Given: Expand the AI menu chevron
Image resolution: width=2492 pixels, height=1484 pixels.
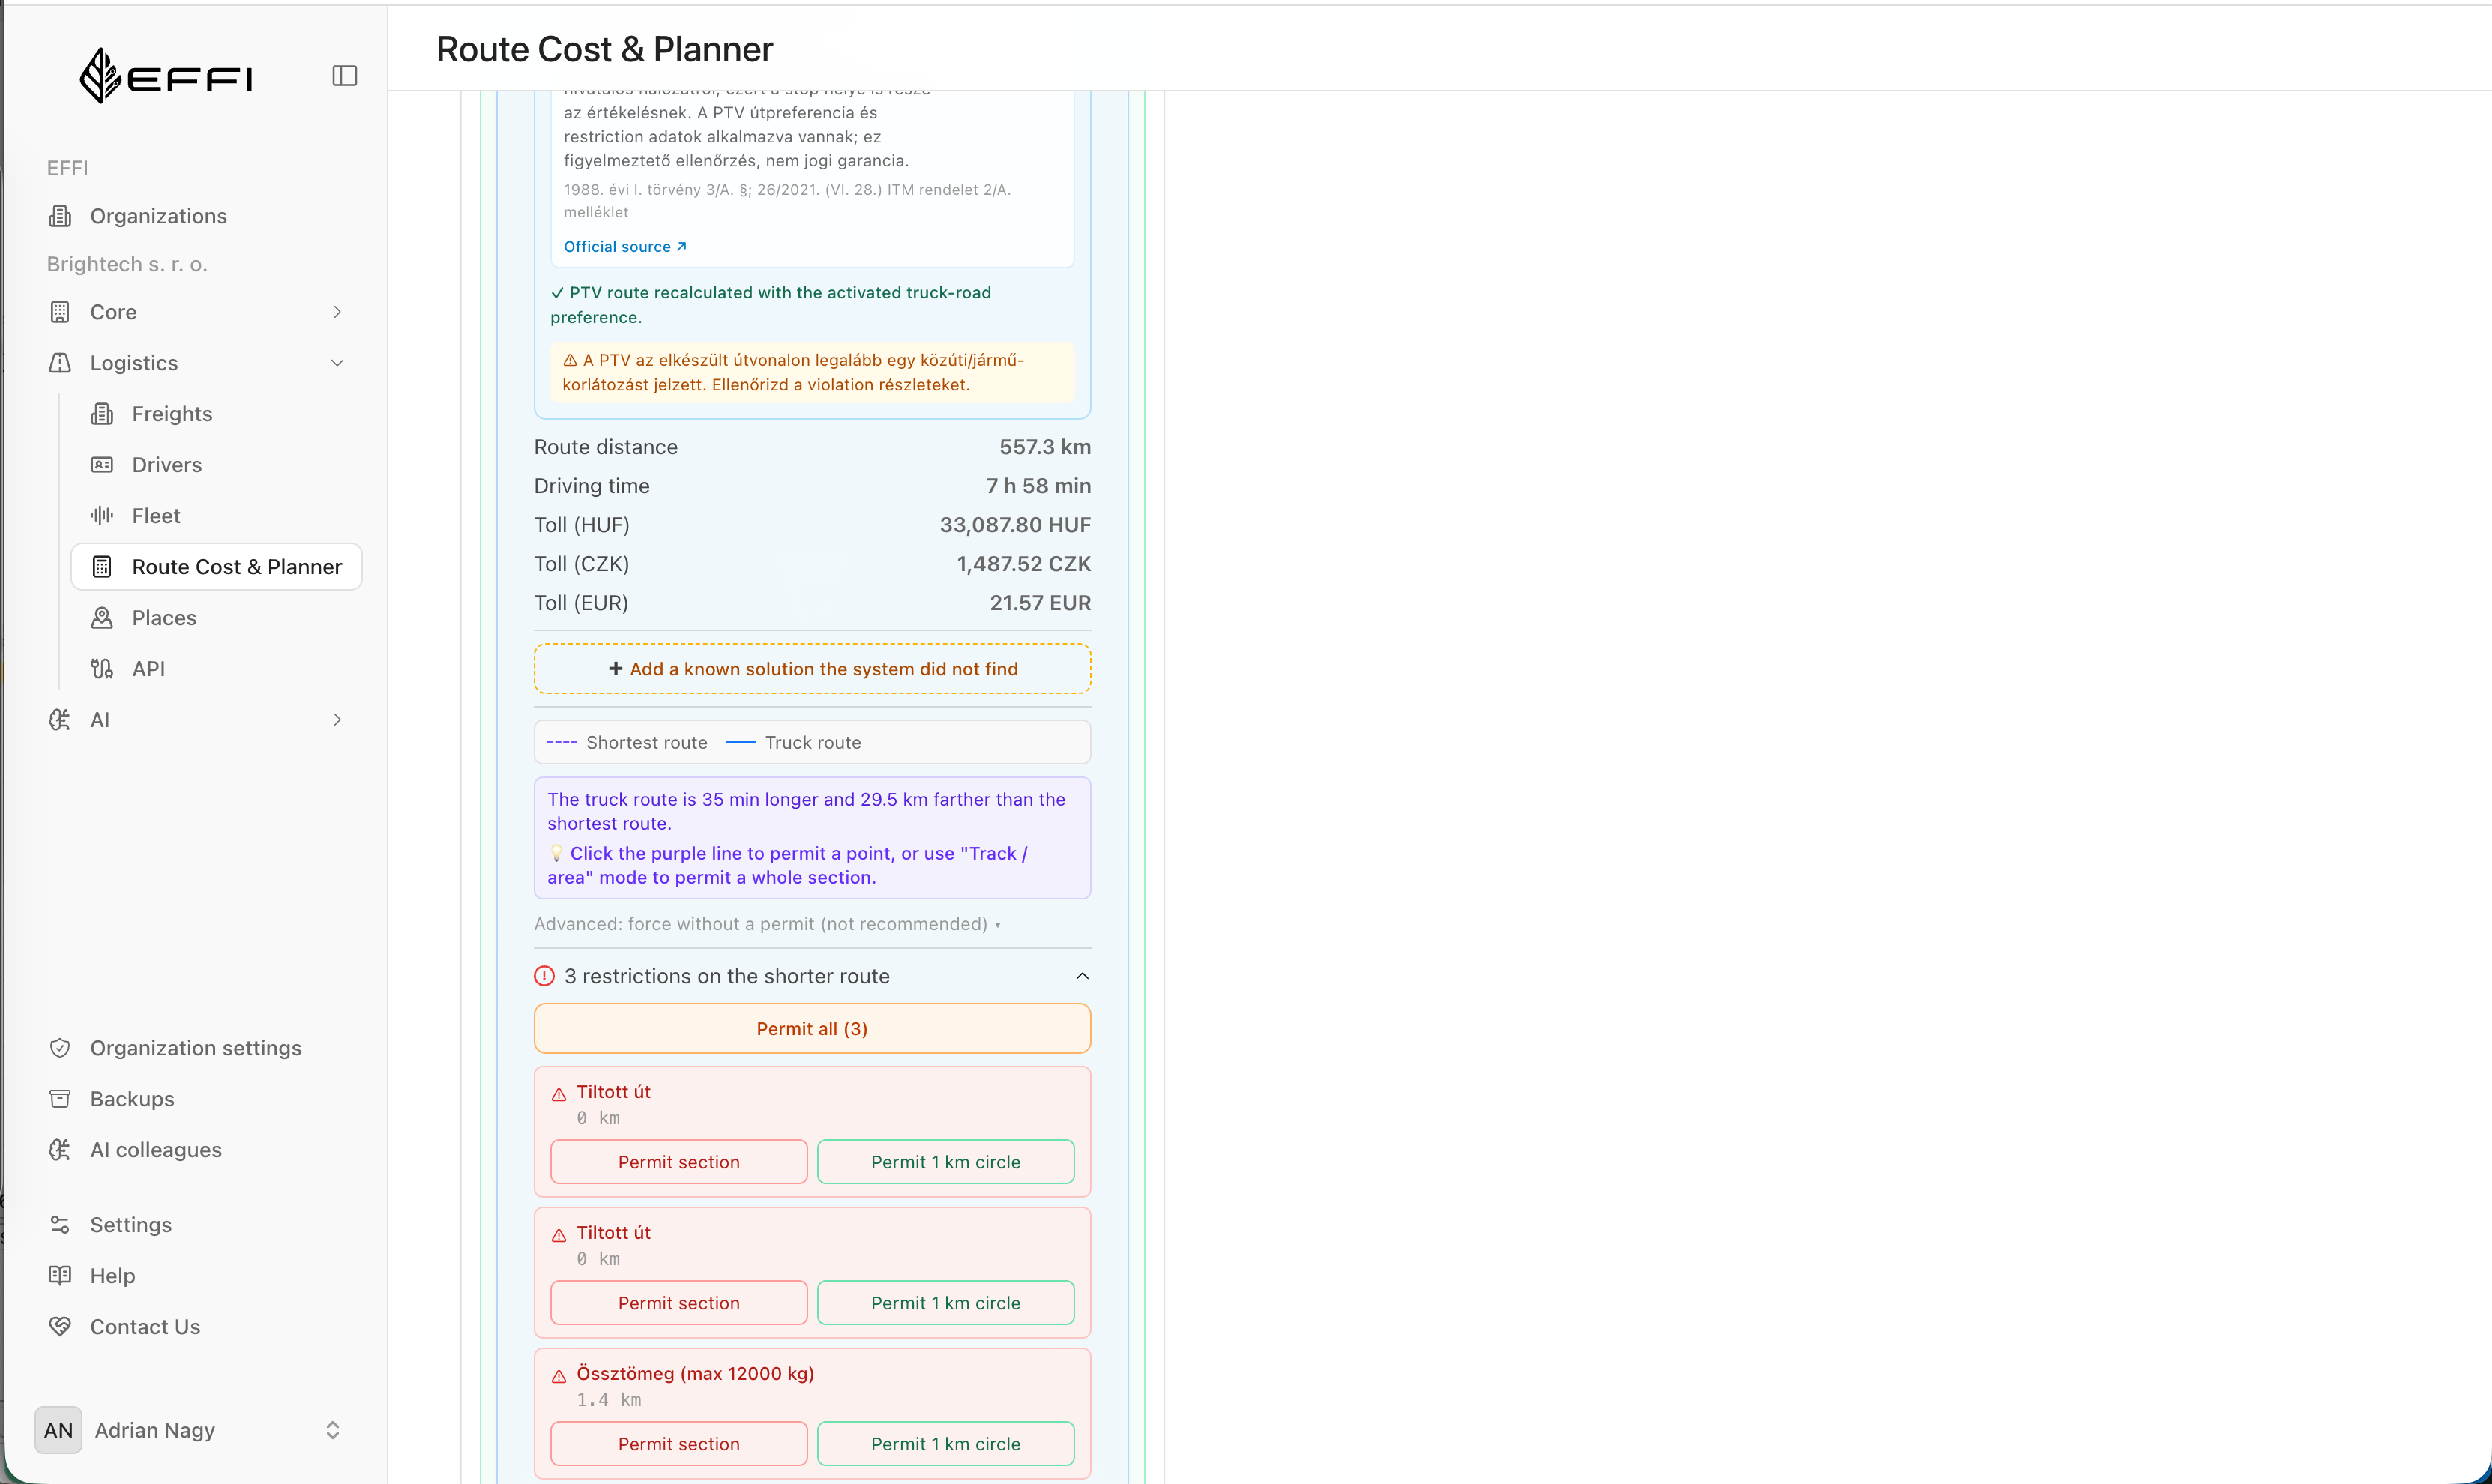Looking at the screenshot, I should click(x=337, y=720).
